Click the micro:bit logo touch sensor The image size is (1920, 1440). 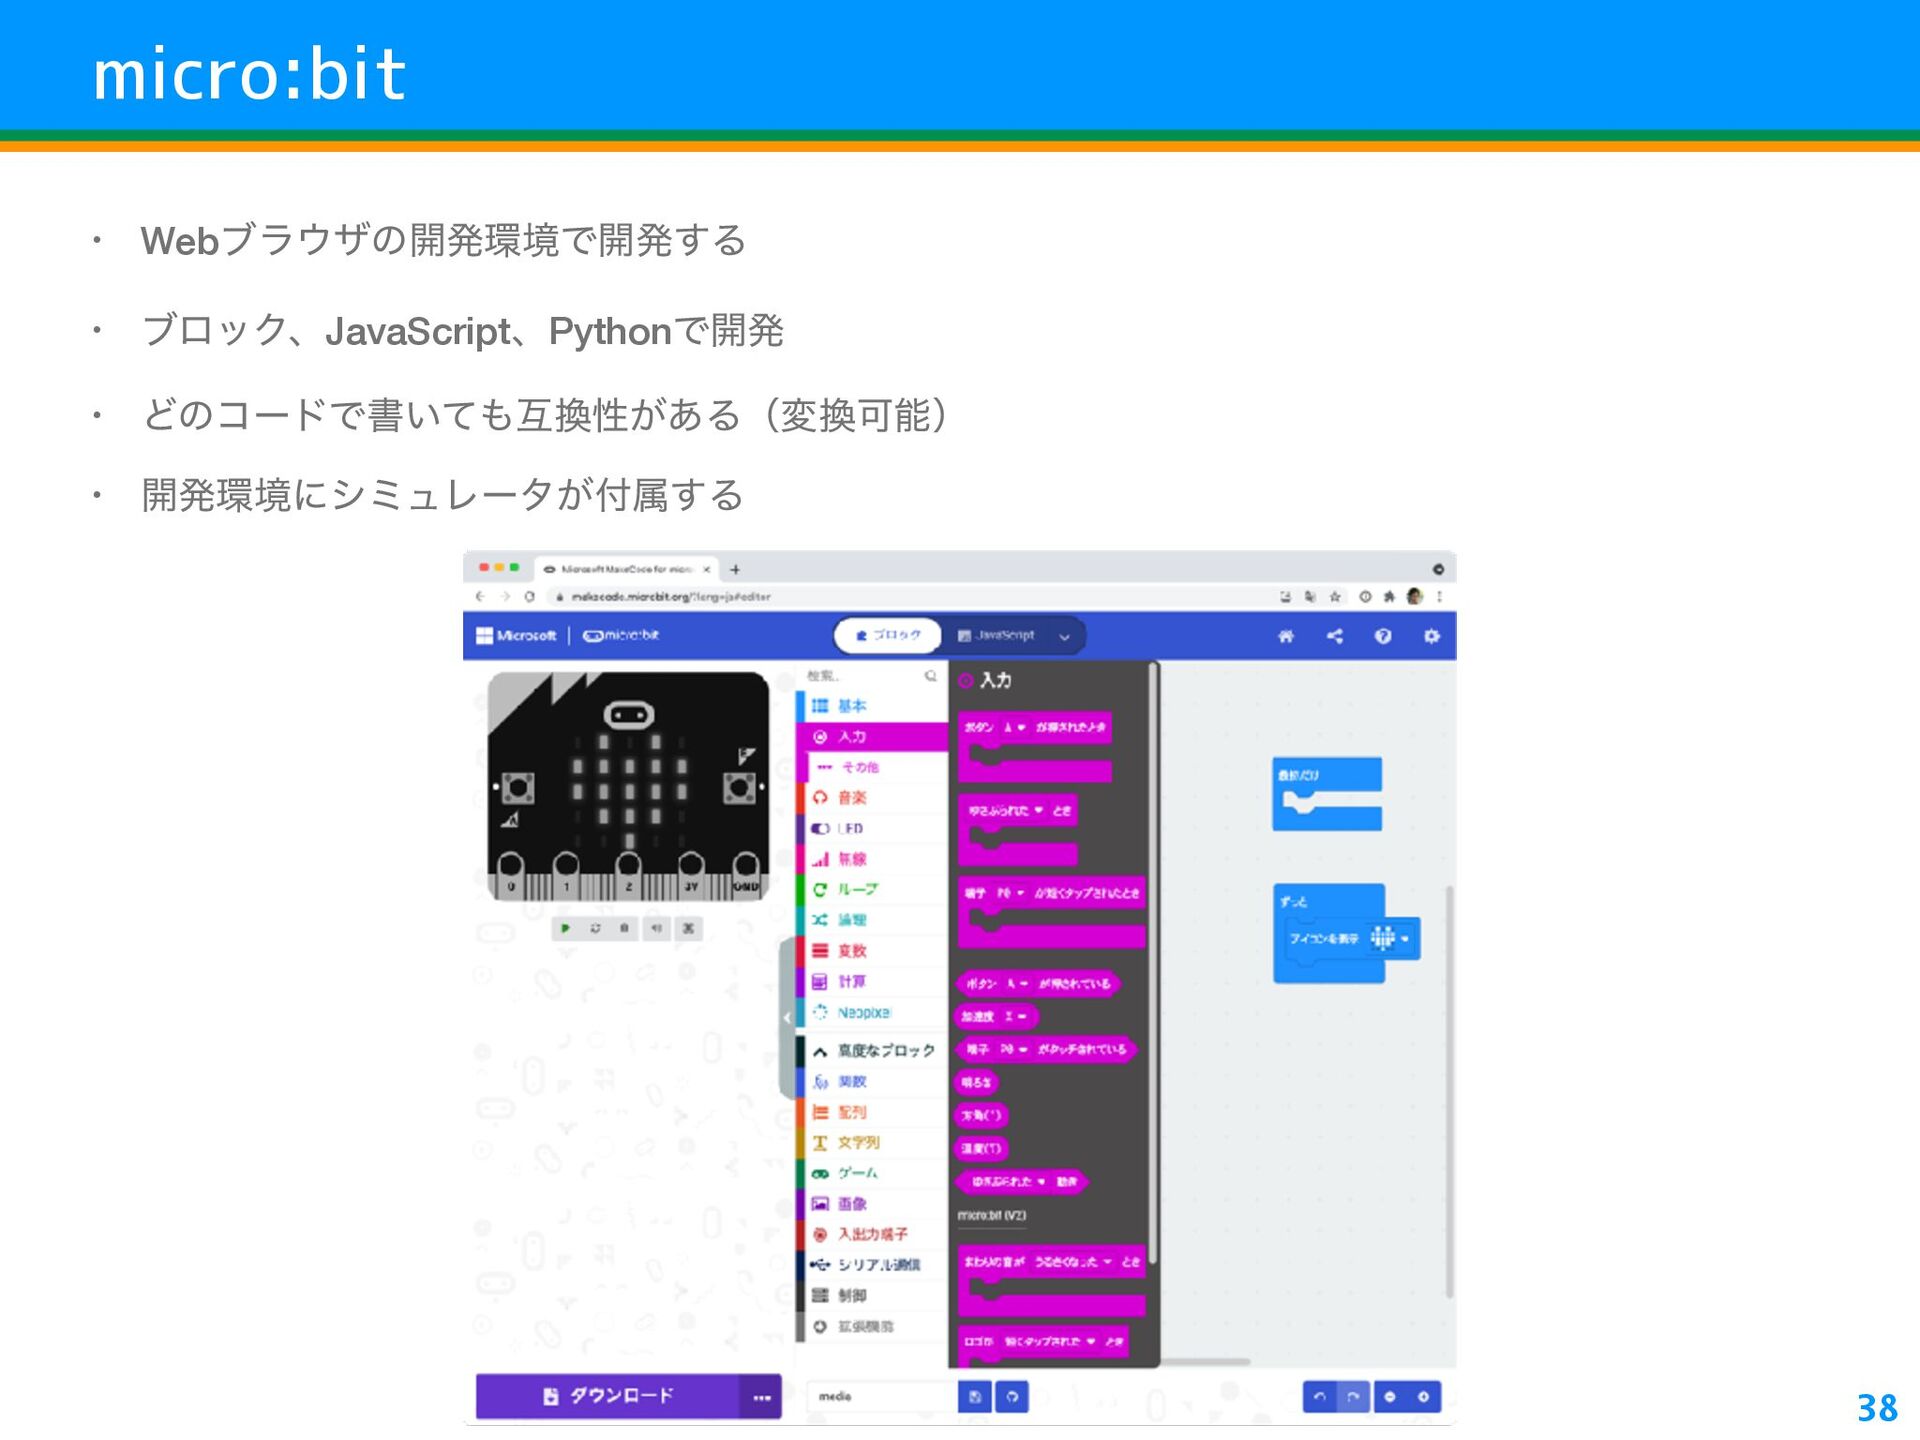[629, 714]
